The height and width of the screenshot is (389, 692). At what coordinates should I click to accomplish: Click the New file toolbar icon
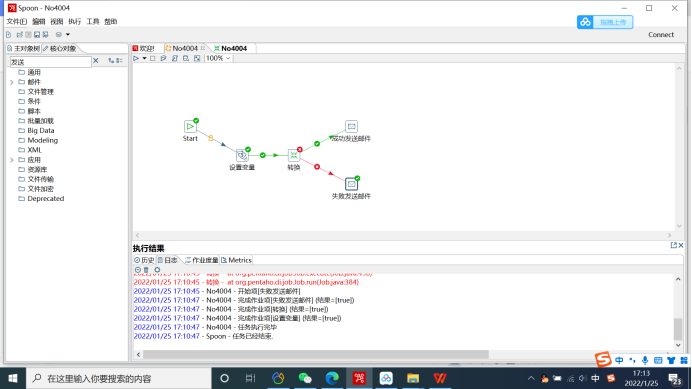tap(8, 34)
